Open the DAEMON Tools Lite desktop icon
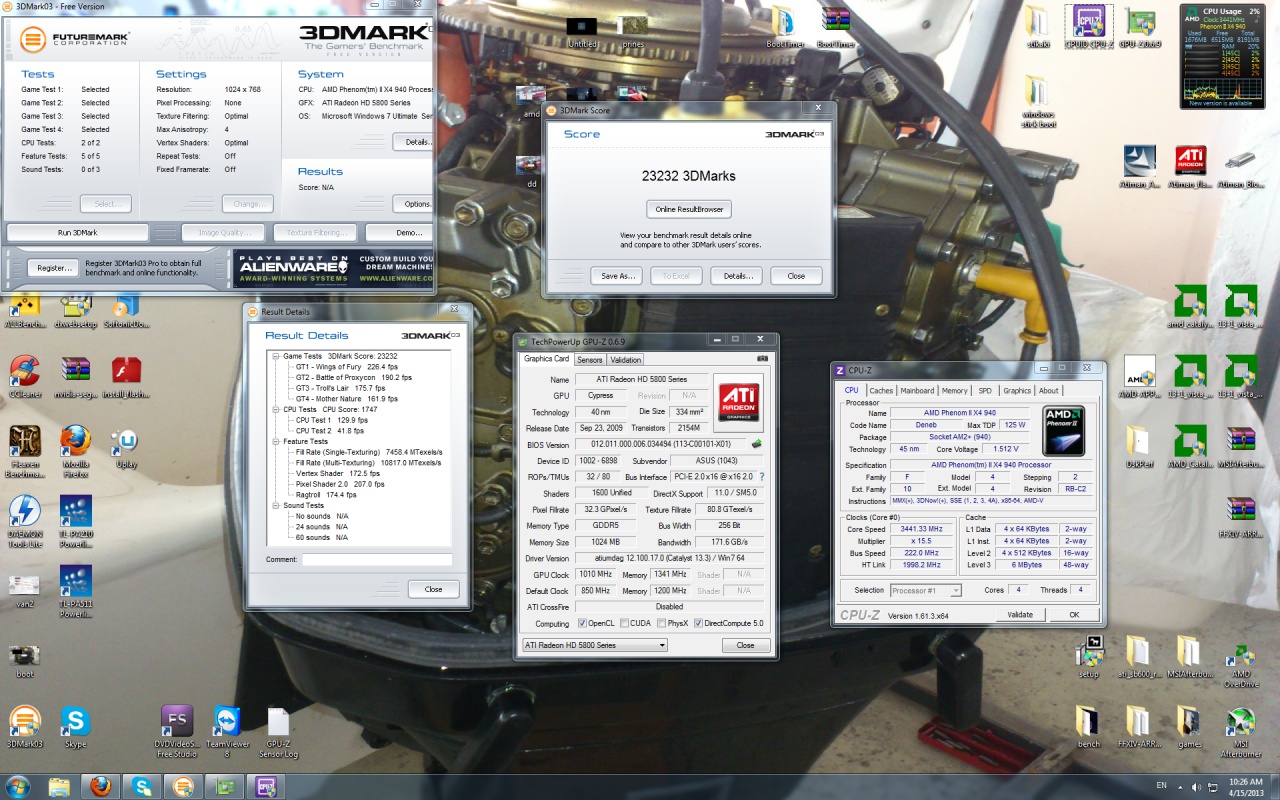1280x800 pixels. click(x=25, y=520)
